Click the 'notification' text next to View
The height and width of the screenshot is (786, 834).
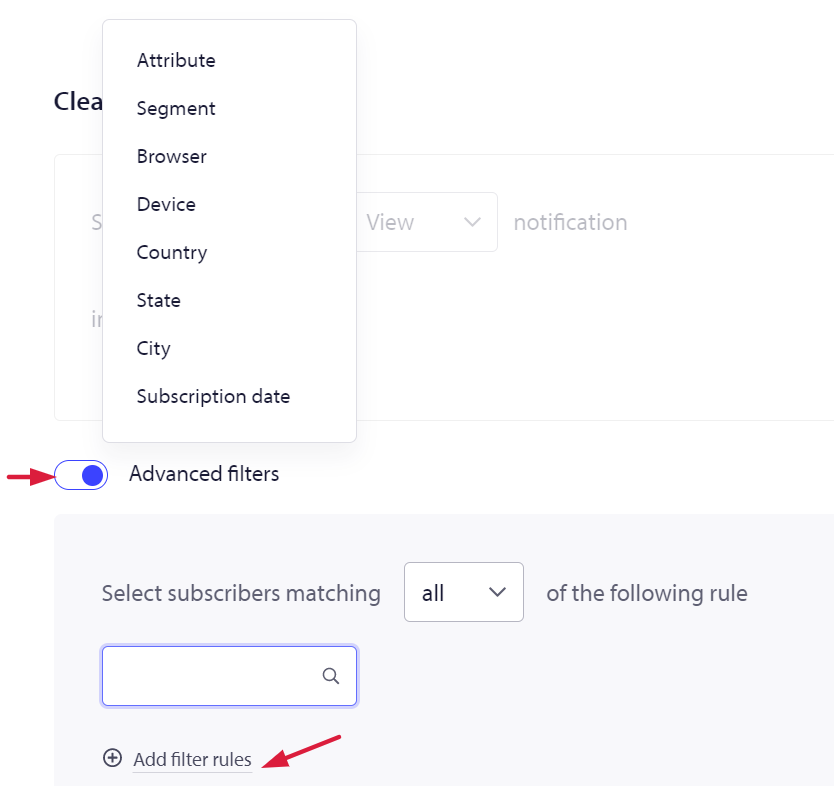click(570, 222)
